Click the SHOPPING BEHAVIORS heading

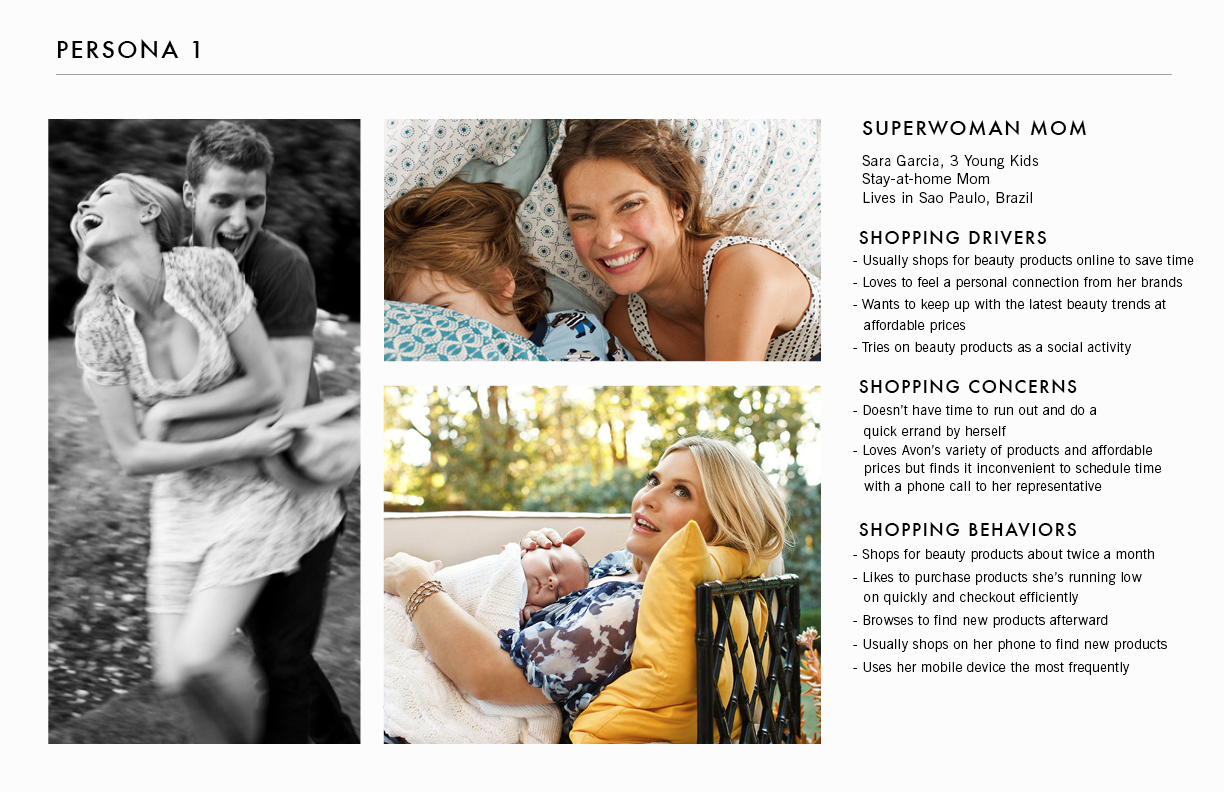[x=968, y=530]
